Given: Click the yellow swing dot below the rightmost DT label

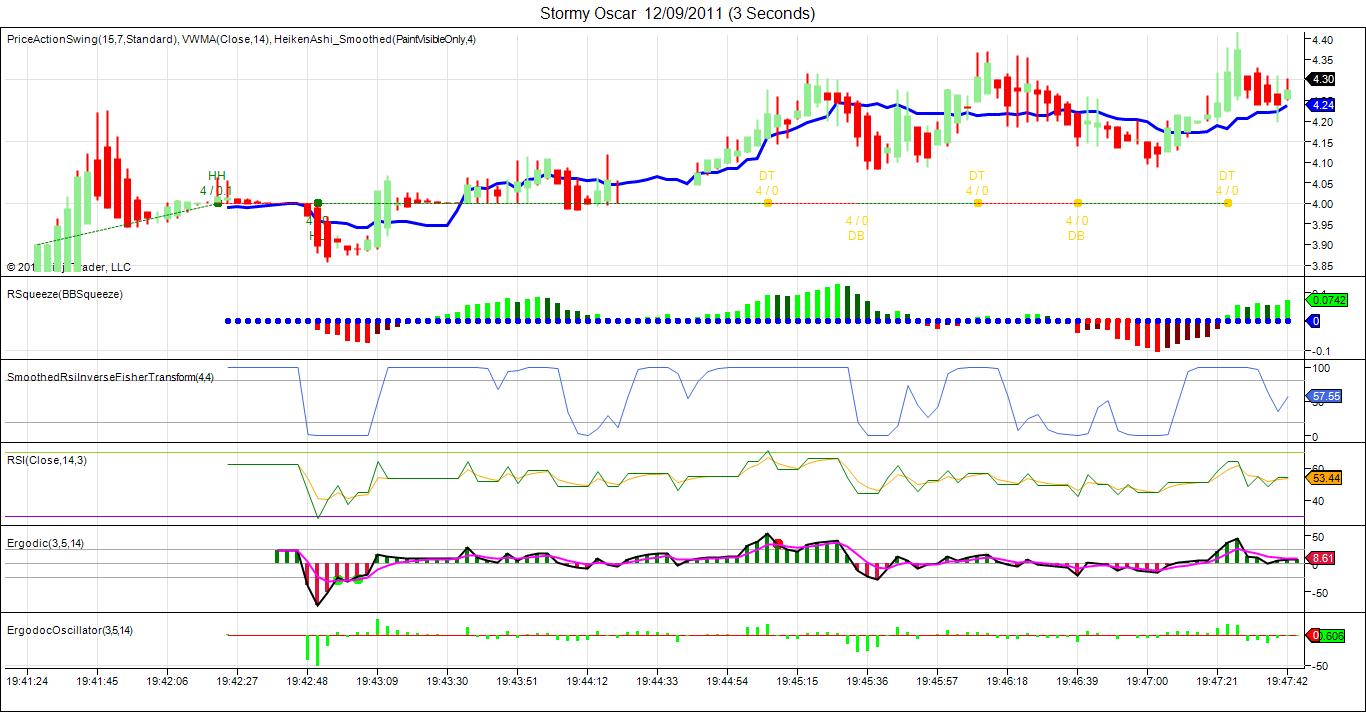Looking at the screenshot, I should click(x=1227, y=203).
